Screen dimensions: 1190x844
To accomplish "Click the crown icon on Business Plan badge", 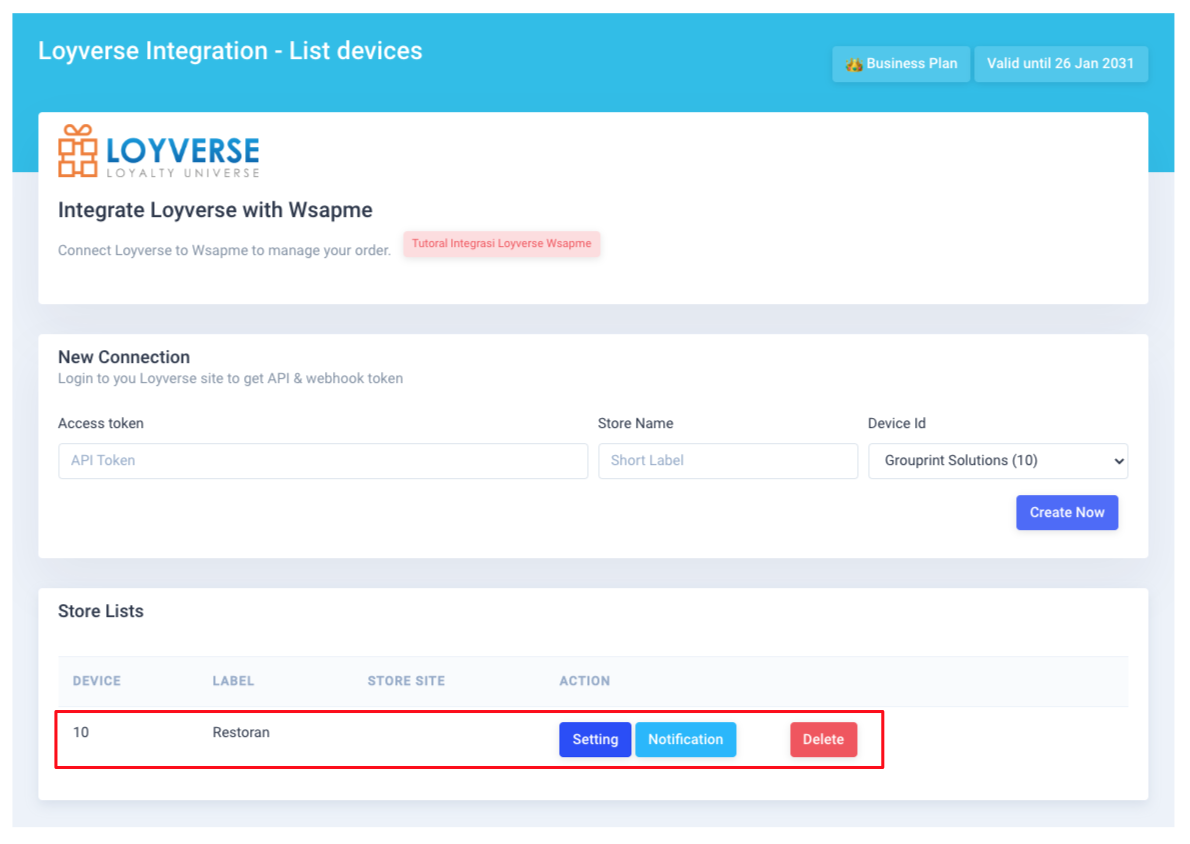I will pos(853,63).
